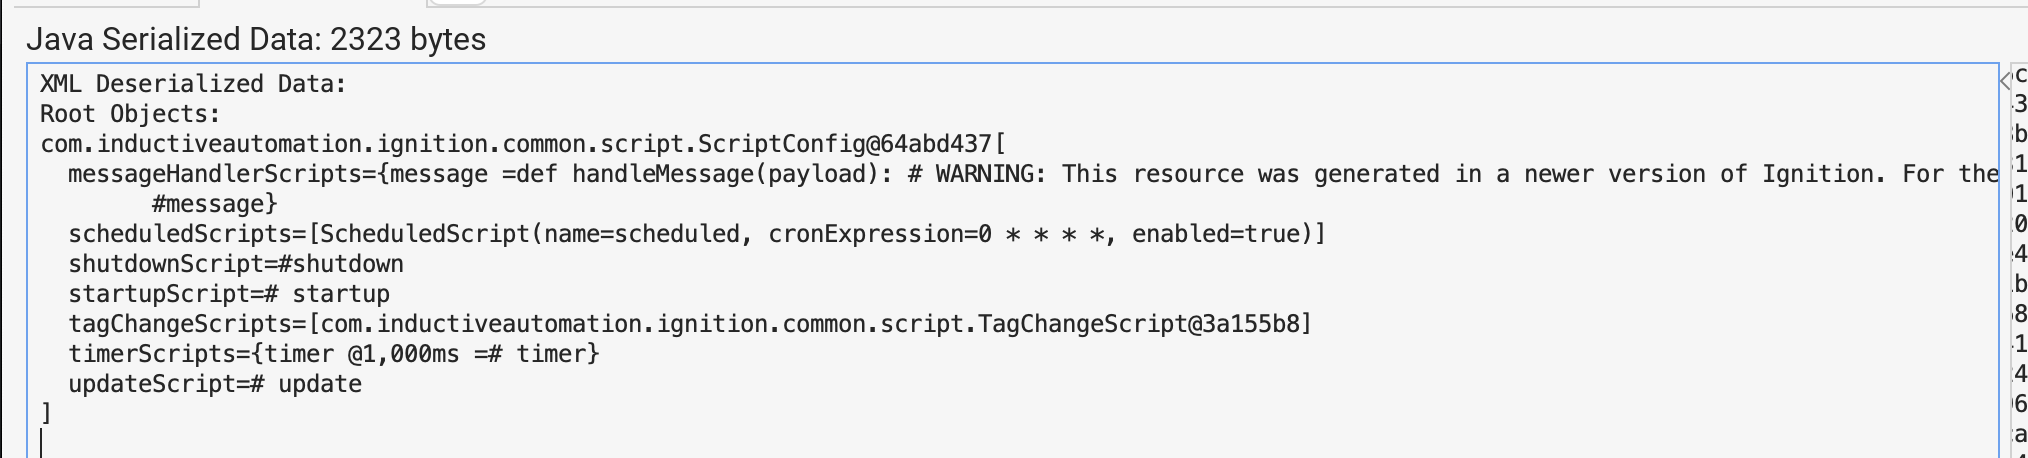This screenshot has height=458, width=2028.
Task: Place cursor on the timerScripts line
Action: [x=334, y=354]
